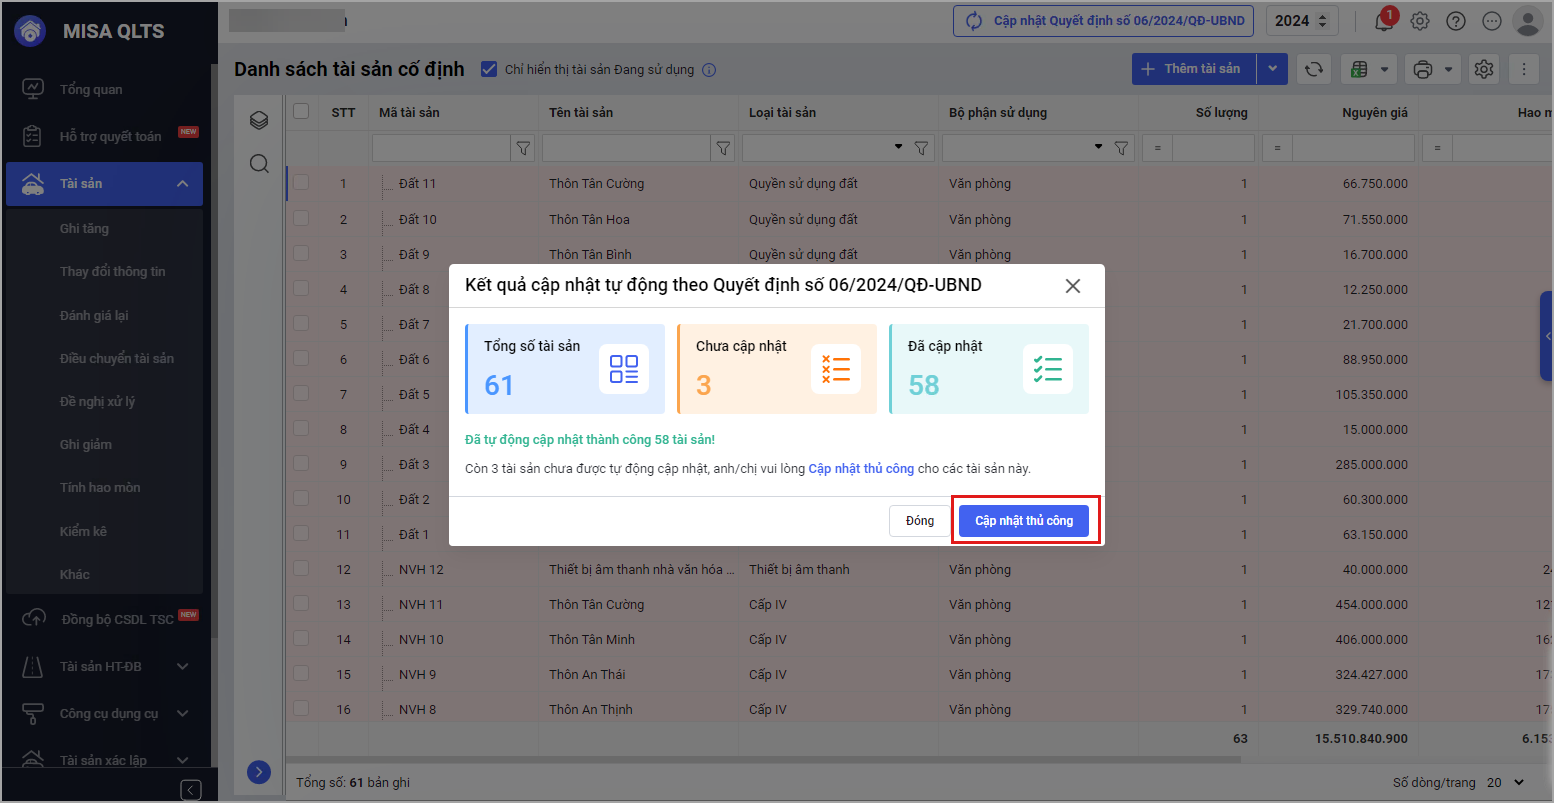Click the Đóng button in dialog
Viewport: 1554px width, 803px height.
click(919, 521)
